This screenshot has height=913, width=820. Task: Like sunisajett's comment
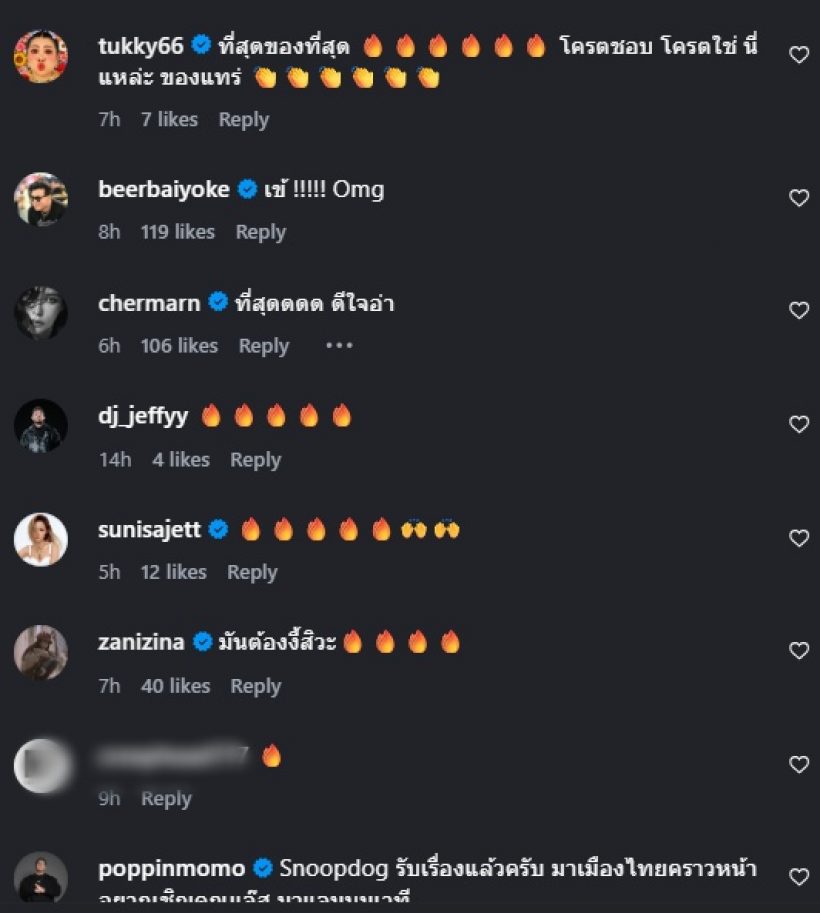pos(799,538)
